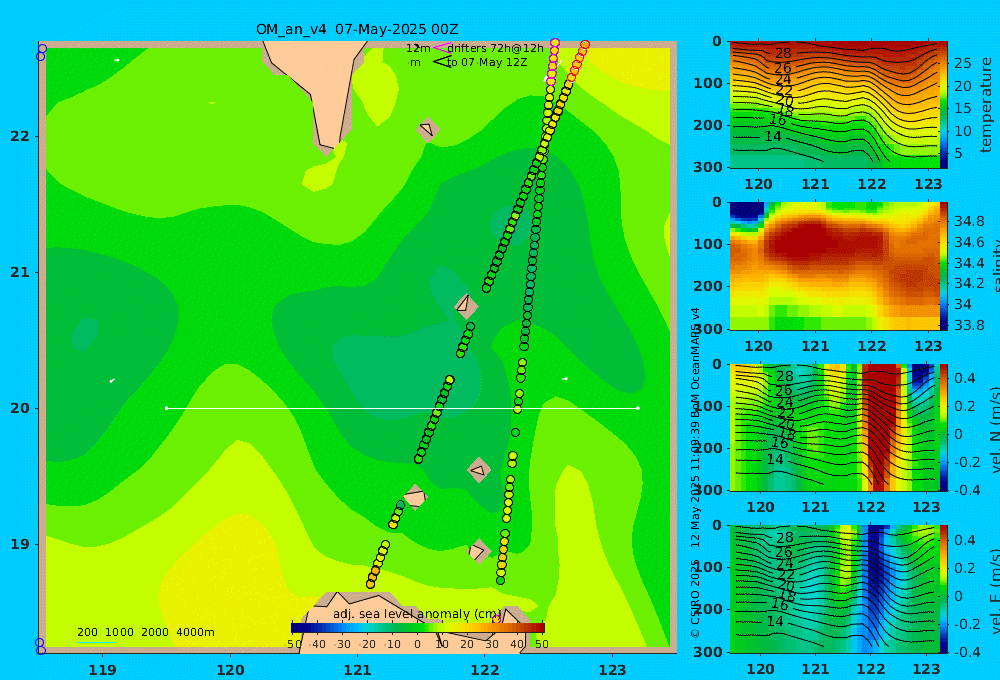Click the adj. sea level anomaly colorbar

pos(418,628)
